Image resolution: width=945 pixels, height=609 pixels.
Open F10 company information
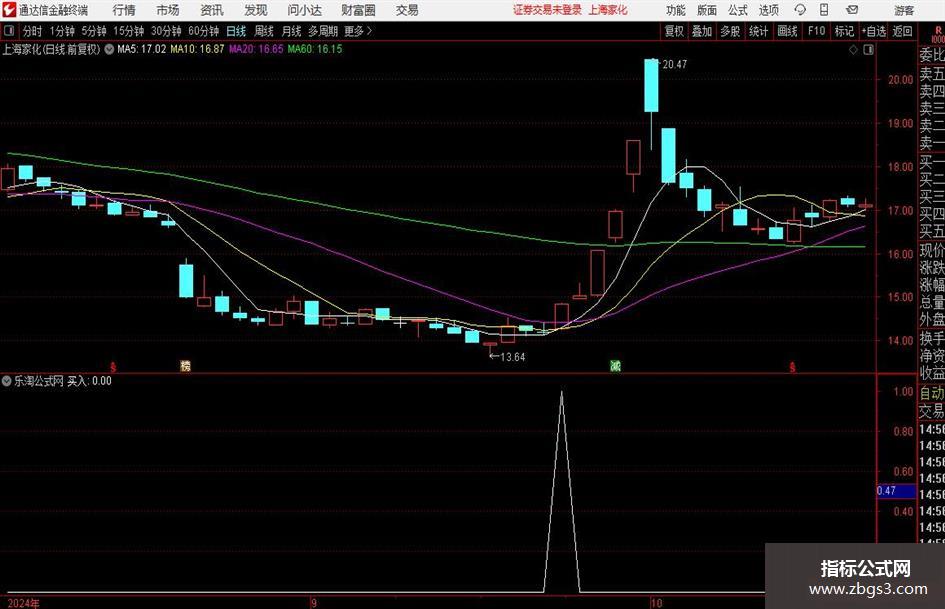816,31
